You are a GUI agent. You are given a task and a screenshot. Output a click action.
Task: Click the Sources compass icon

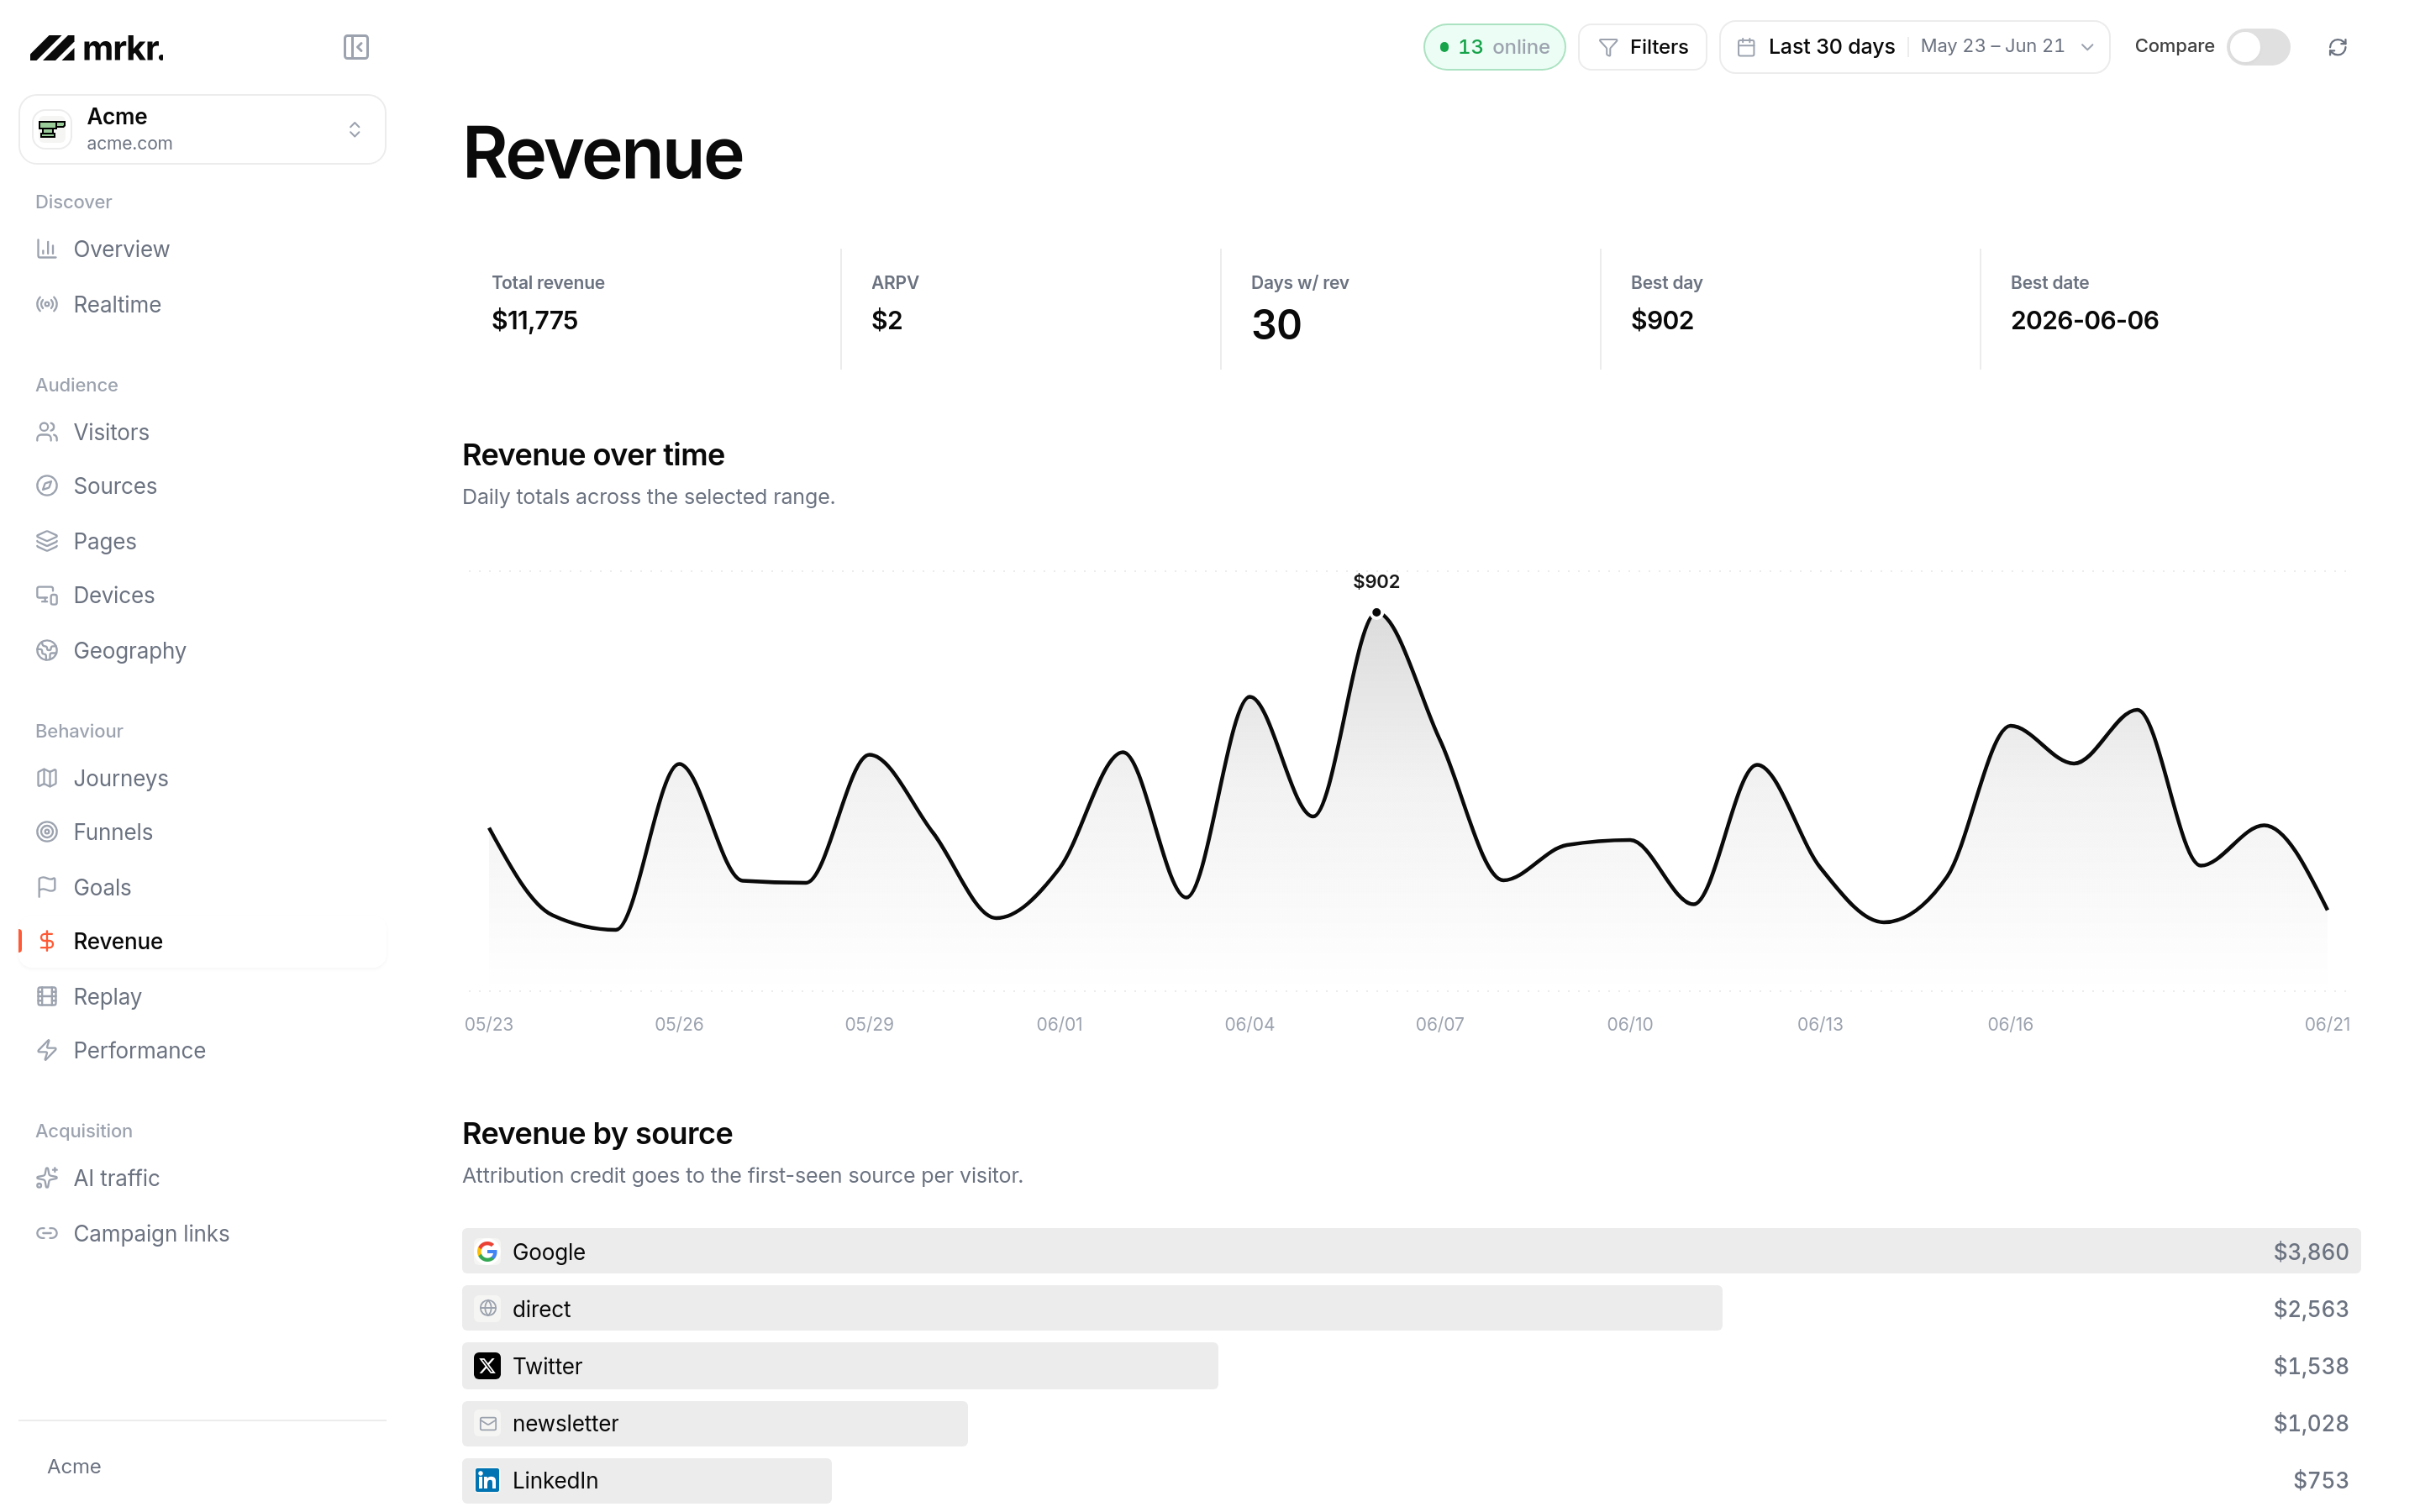point(47,486)
